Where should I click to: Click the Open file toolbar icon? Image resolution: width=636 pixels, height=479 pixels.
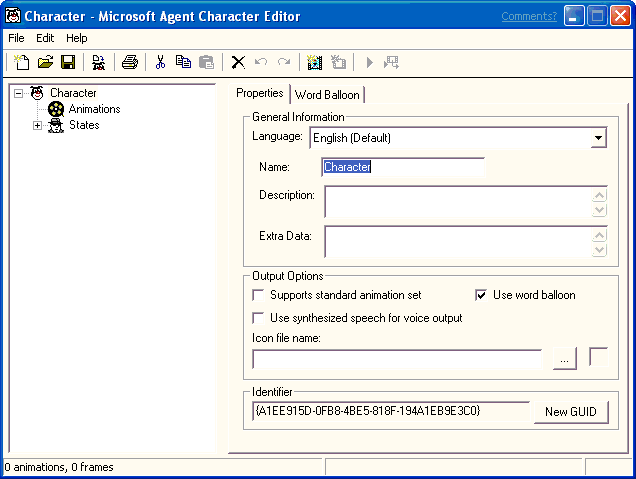click(45, 62)
